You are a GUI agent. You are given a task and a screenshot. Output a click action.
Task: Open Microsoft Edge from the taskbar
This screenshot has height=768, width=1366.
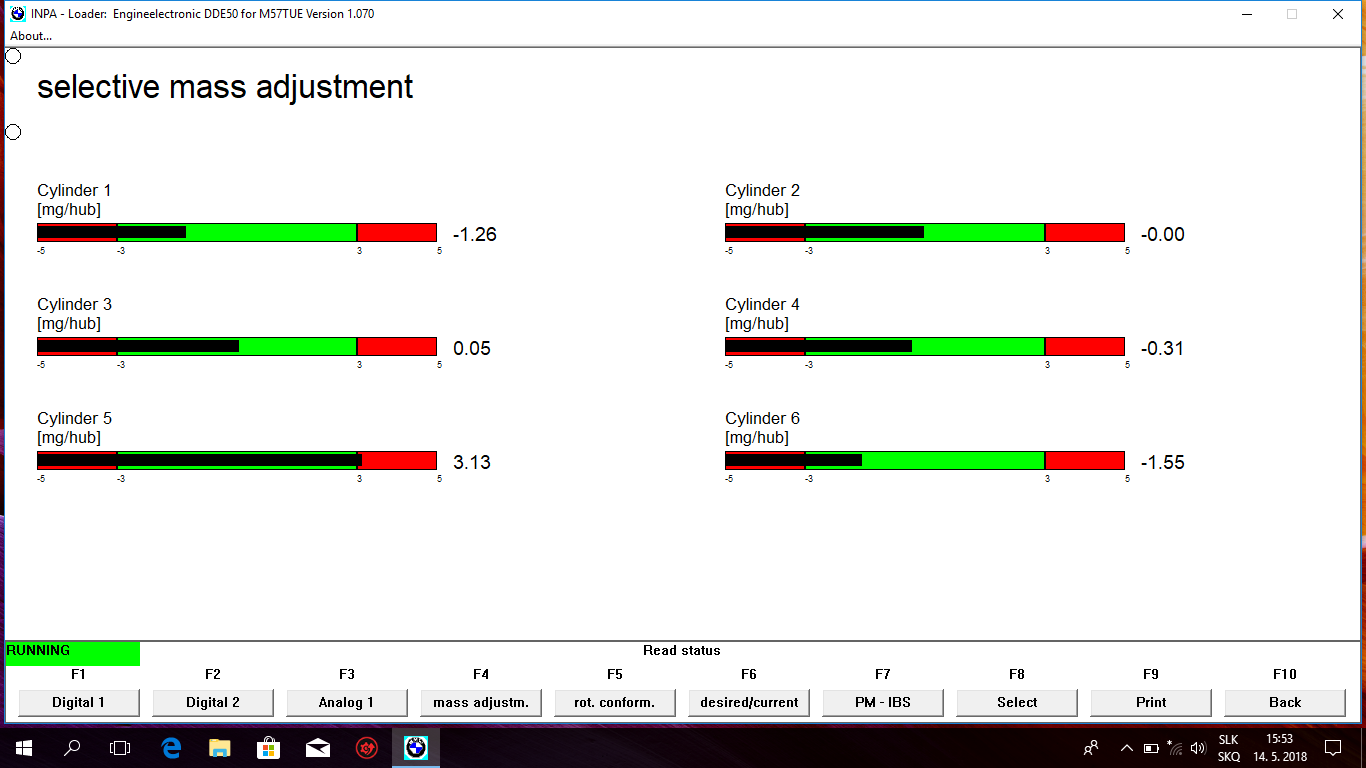[171, 747]
